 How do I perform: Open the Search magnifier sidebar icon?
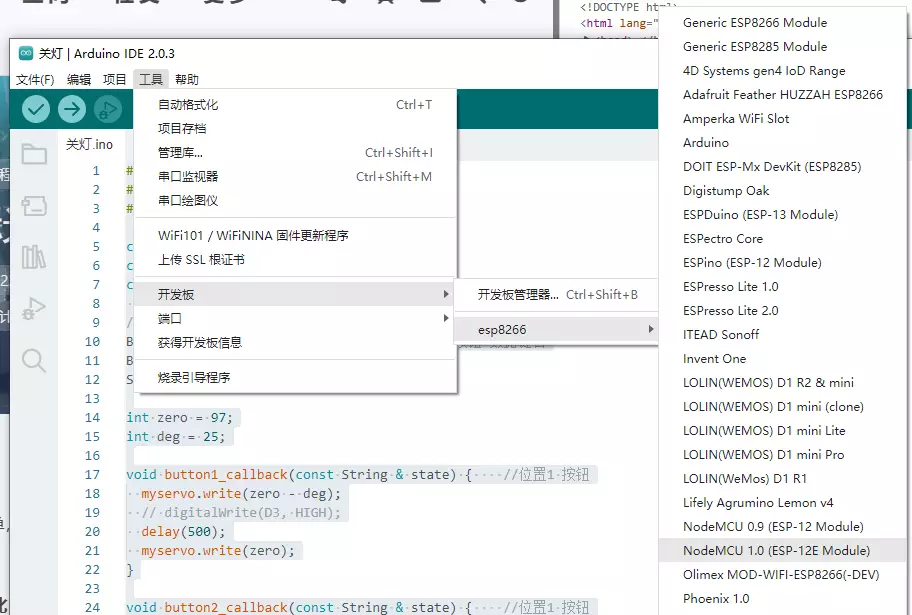coord(34,361)
